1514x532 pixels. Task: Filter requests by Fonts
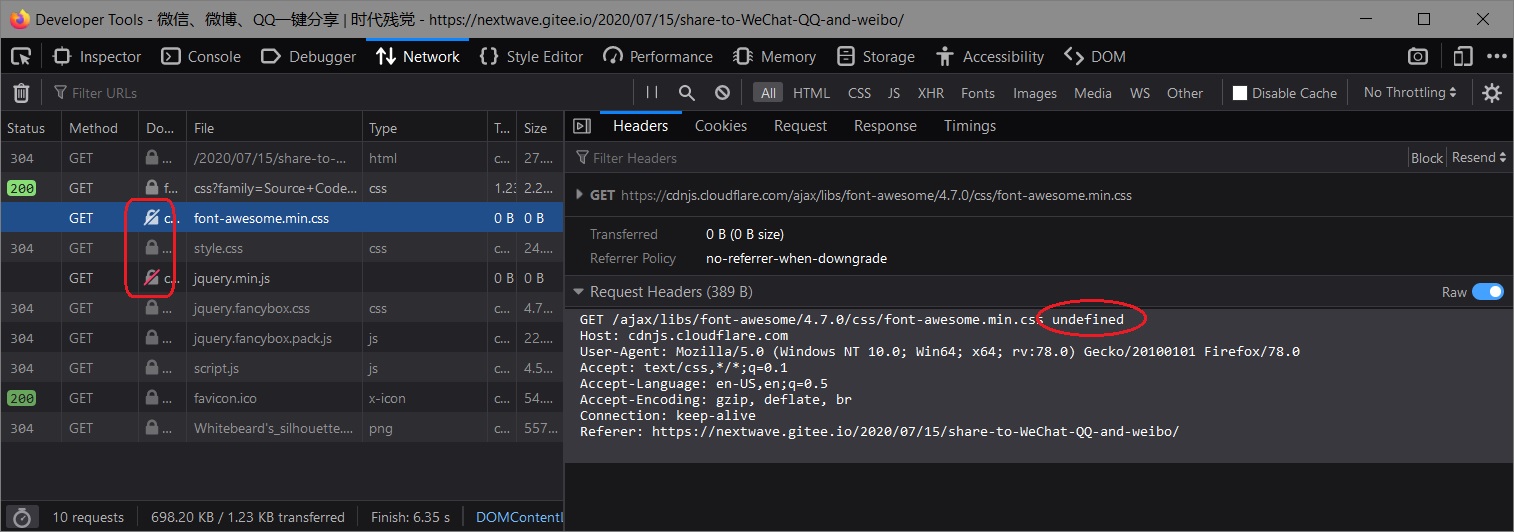pos(978,93)
